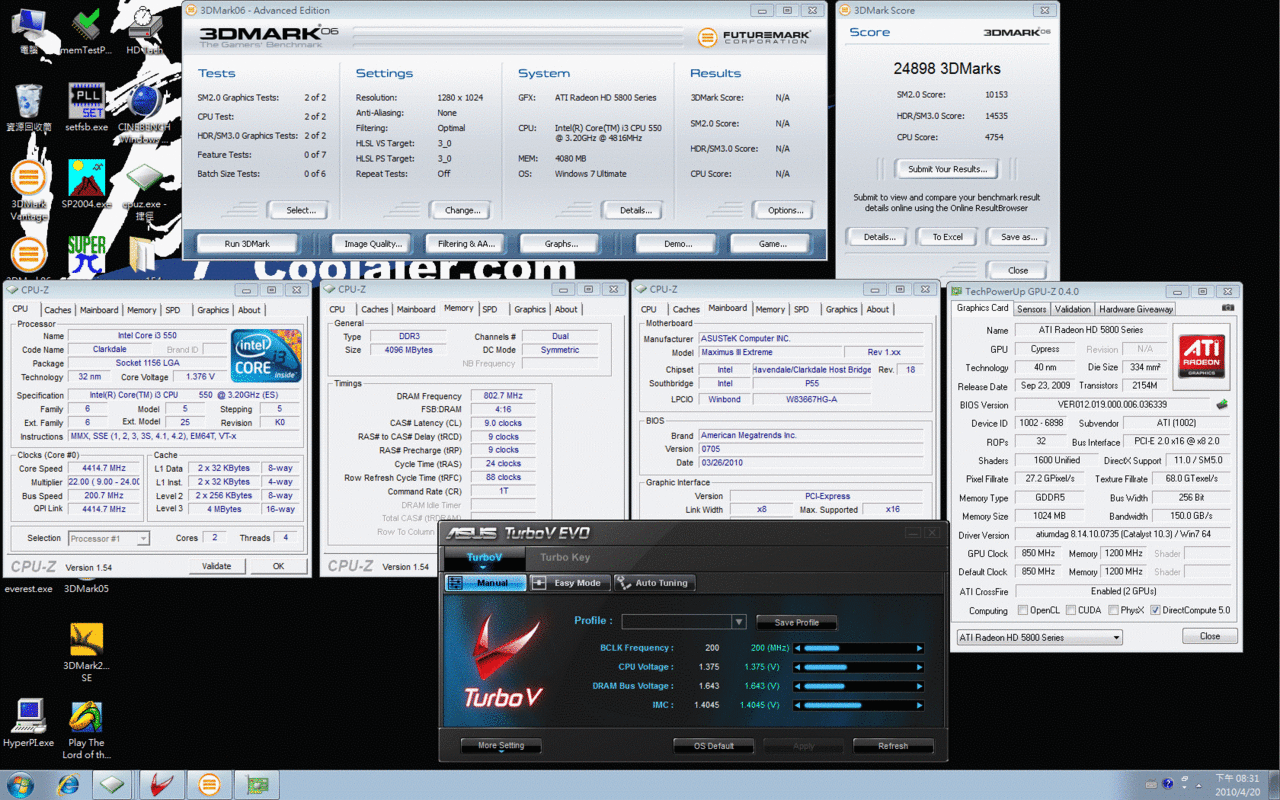Screen dimensions: 1280x800
Task: Adjust the BCLK Frequency slider
Action: click(860, 648)
